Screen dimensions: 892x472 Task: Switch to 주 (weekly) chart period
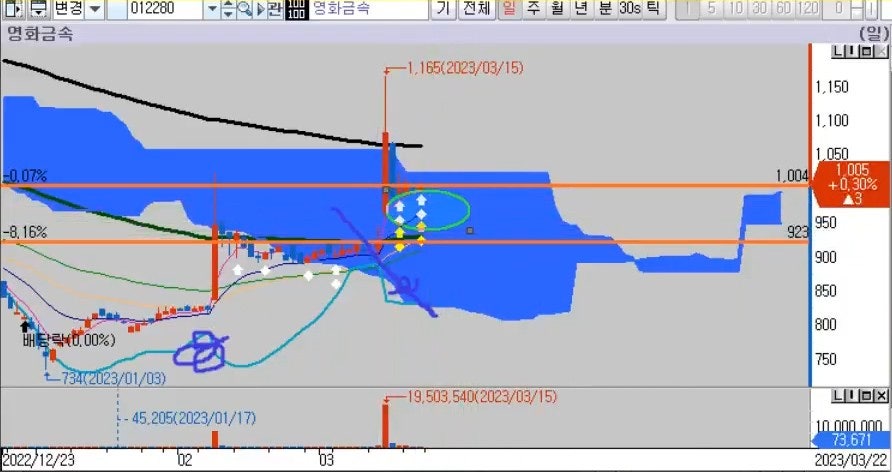pos(534,9)
